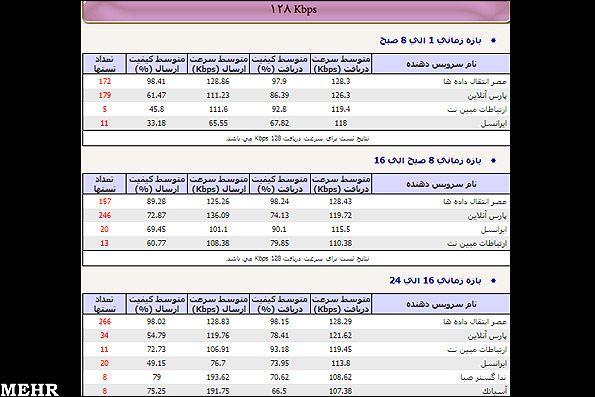Click the bullet beside "بازه زمانی 16 الی 24"
This screenshot has height=397, width=595.
click(493, 281)
